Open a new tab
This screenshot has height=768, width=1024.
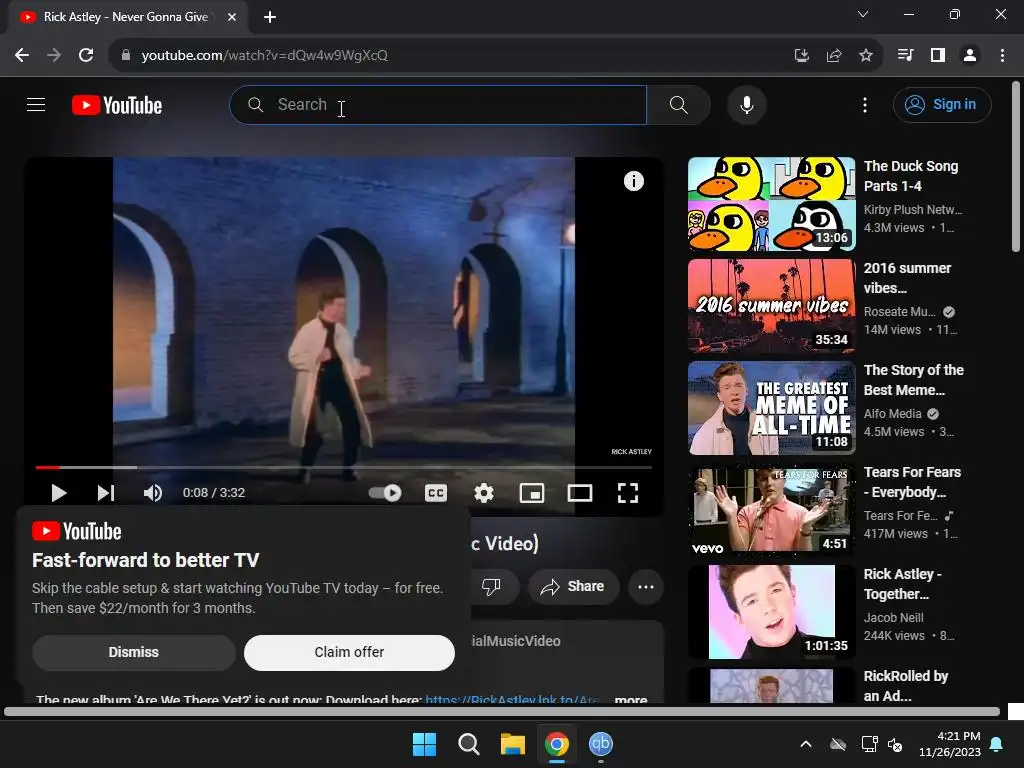tap(270, 17)
